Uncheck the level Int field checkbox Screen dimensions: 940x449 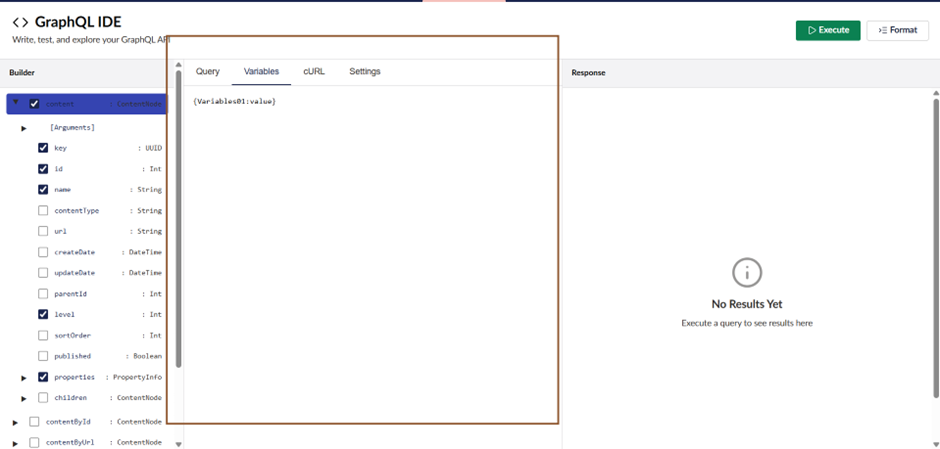pos(43,314)
